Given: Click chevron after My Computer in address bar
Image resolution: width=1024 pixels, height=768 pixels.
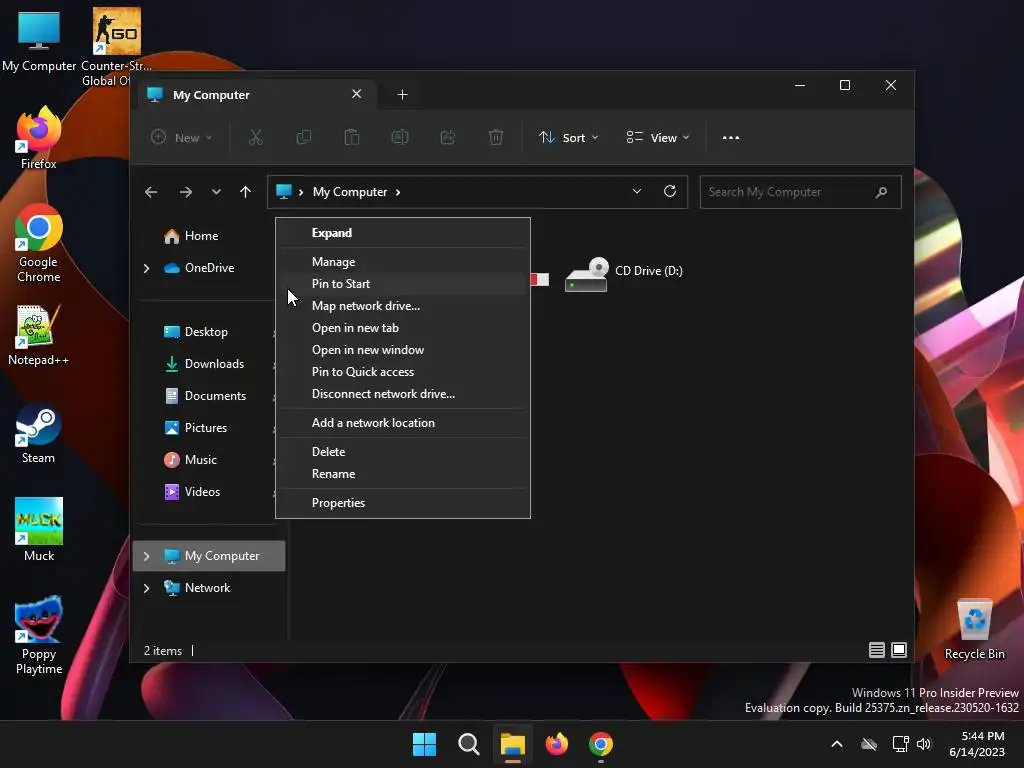Looking at the screenshot, I should (x=398, y=192).
